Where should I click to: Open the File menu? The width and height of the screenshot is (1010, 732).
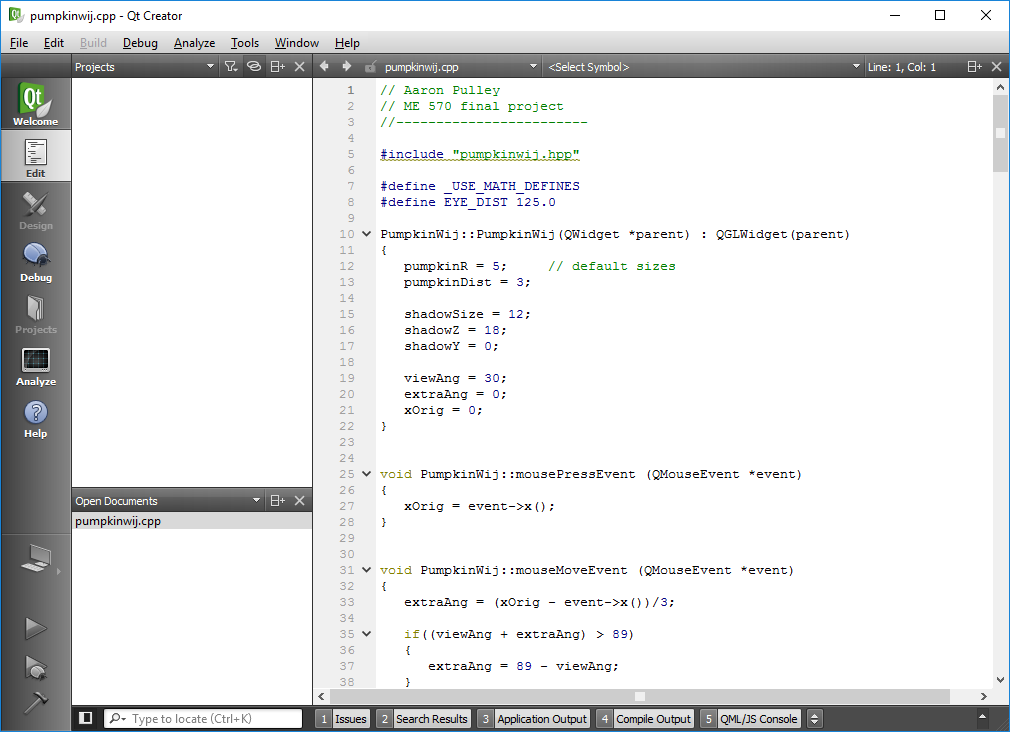point(19,43)
